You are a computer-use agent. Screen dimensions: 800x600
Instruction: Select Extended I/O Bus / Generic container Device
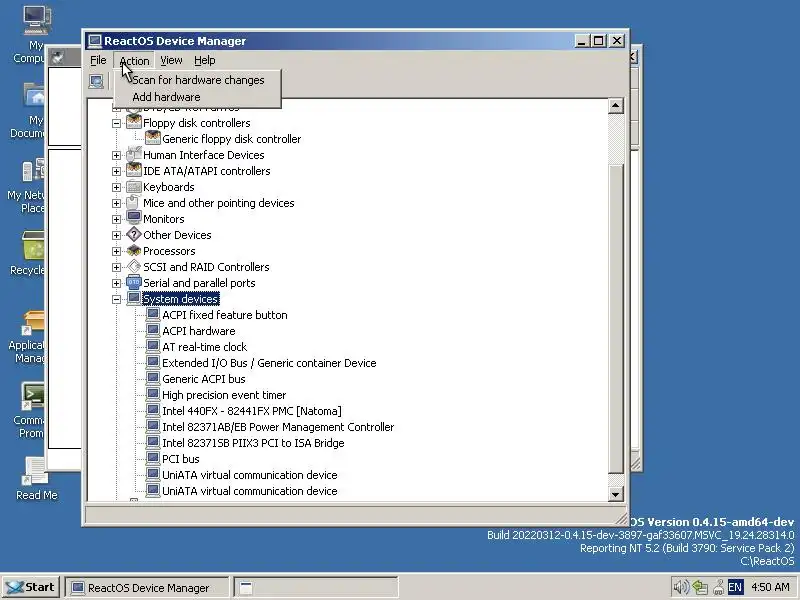(x=269, y=363)
